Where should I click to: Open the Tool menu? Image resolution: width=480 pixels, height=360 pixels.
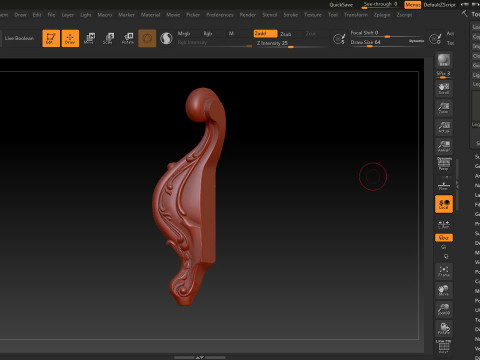[333, 15]
